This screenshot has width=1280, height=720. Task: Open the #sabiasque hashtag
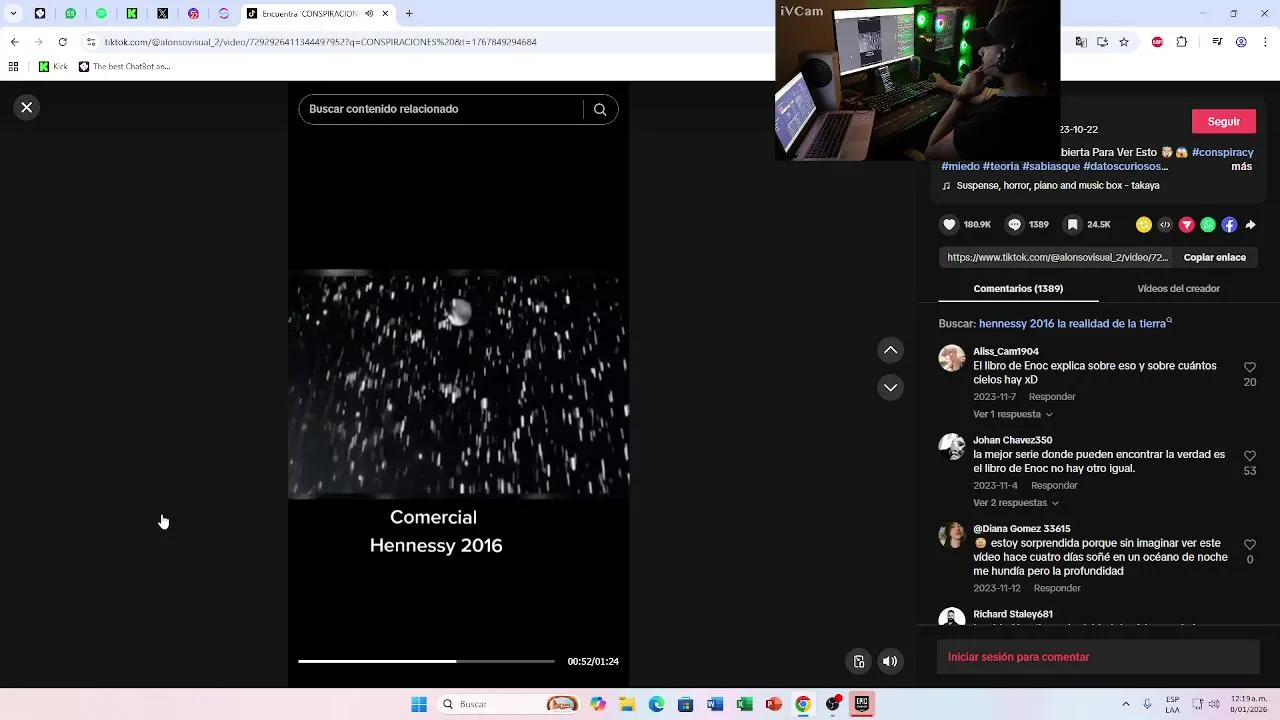click(x=1051, y=167)
